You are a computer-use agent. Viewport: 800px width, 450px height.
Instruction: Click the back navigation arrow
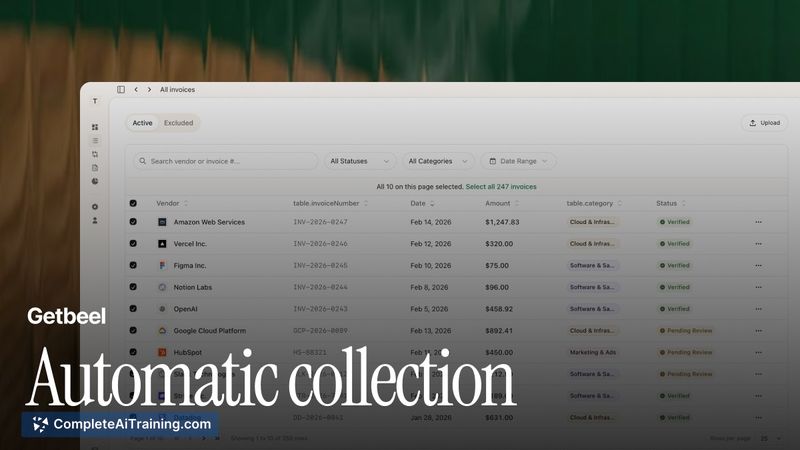[136, 90]
